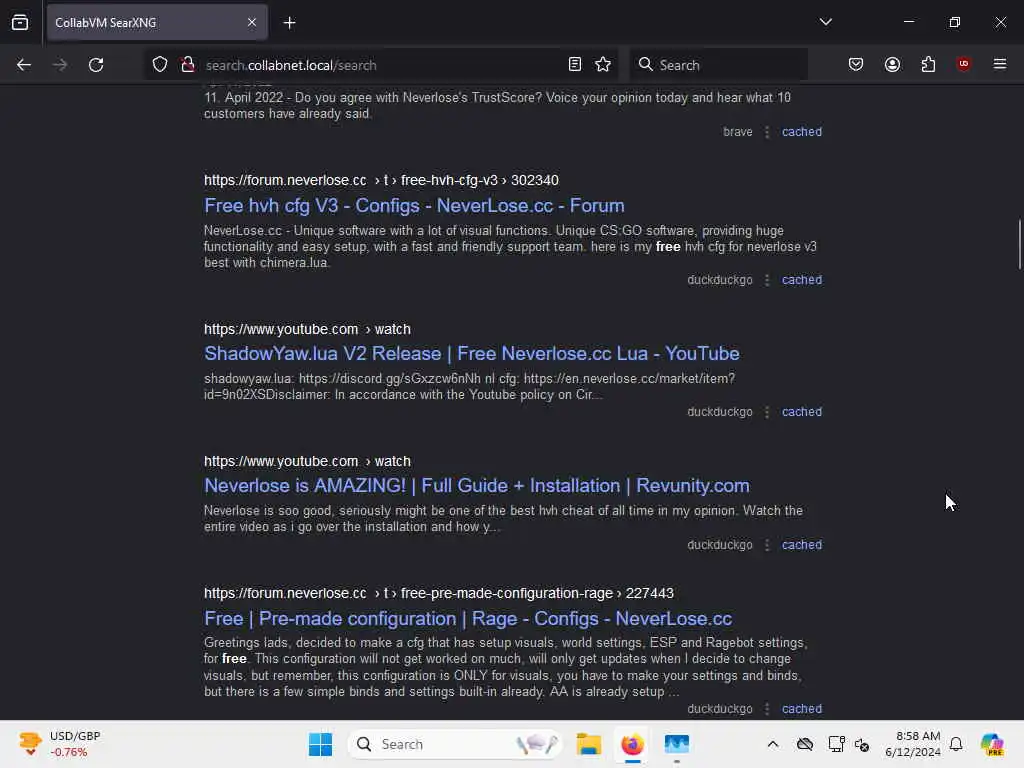View site security via lock icon
Screen dimensions: 1024x768
(x=188, y=65)
